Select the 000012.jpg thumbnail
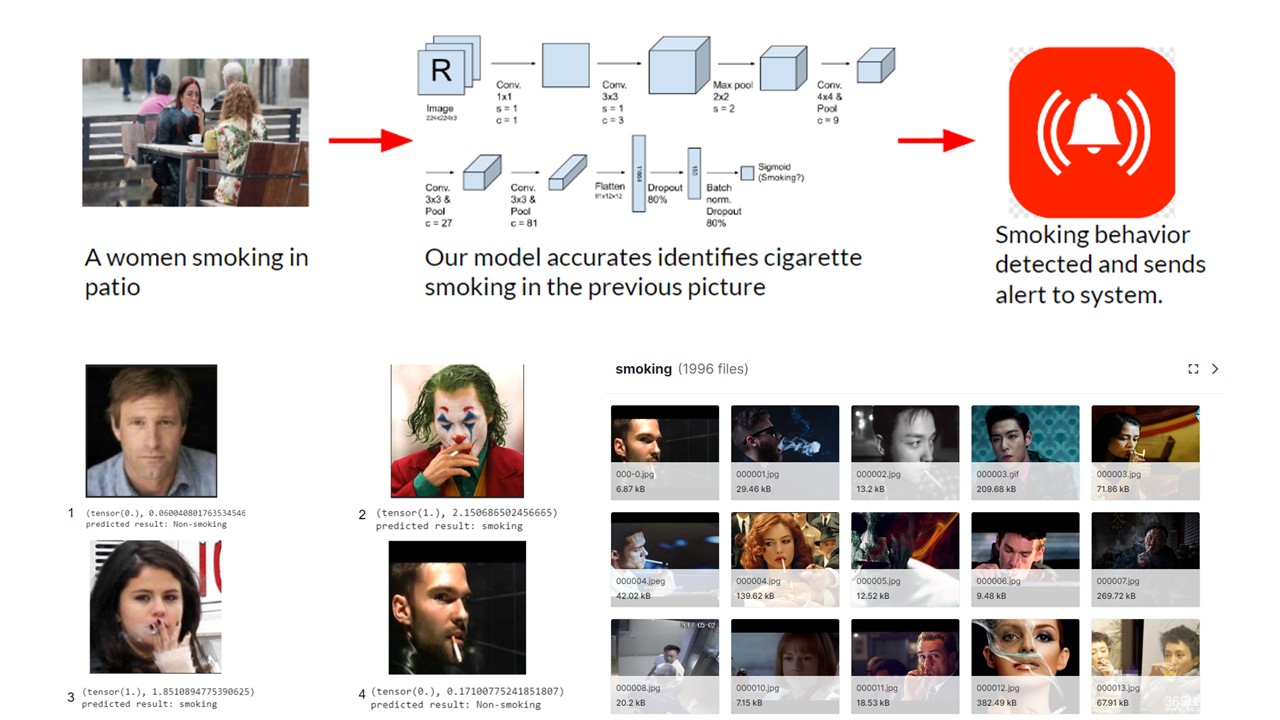 [1025, 647]
